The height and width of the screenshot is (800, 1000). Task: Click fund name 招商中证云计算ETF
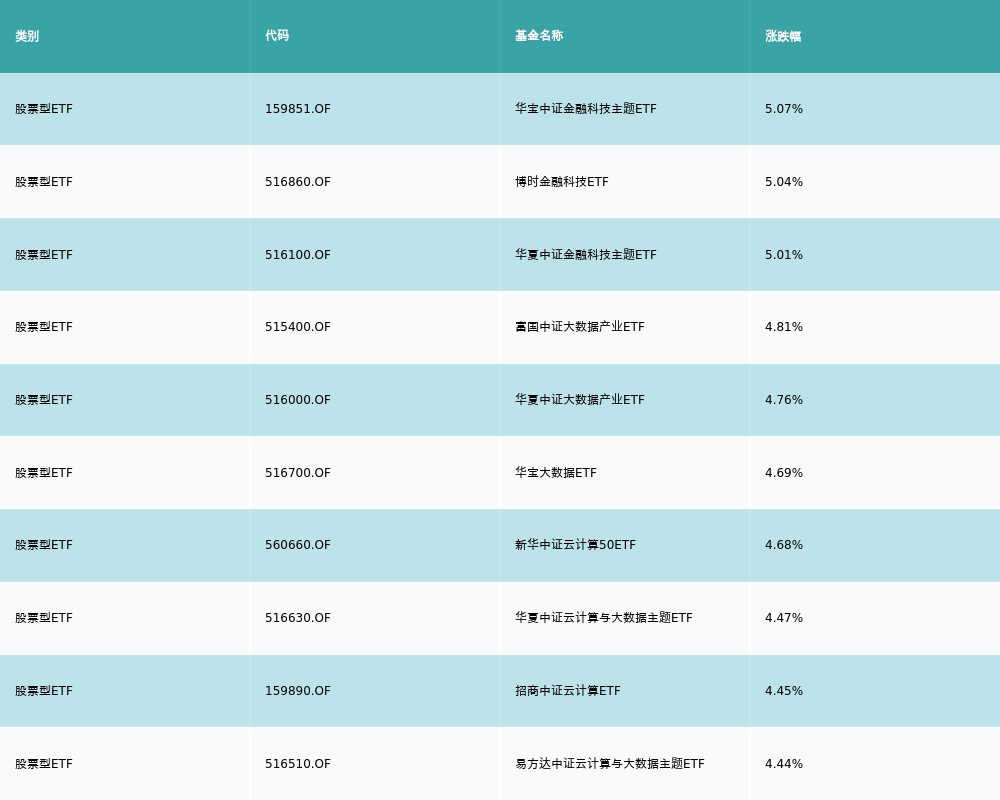(568, 691)
